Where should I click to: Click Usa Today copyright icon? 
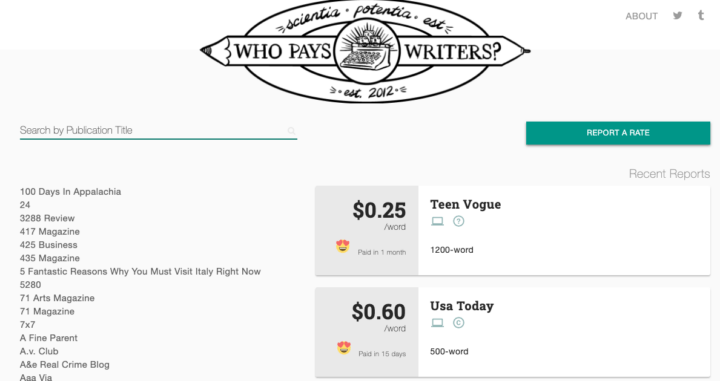point(458,323)
